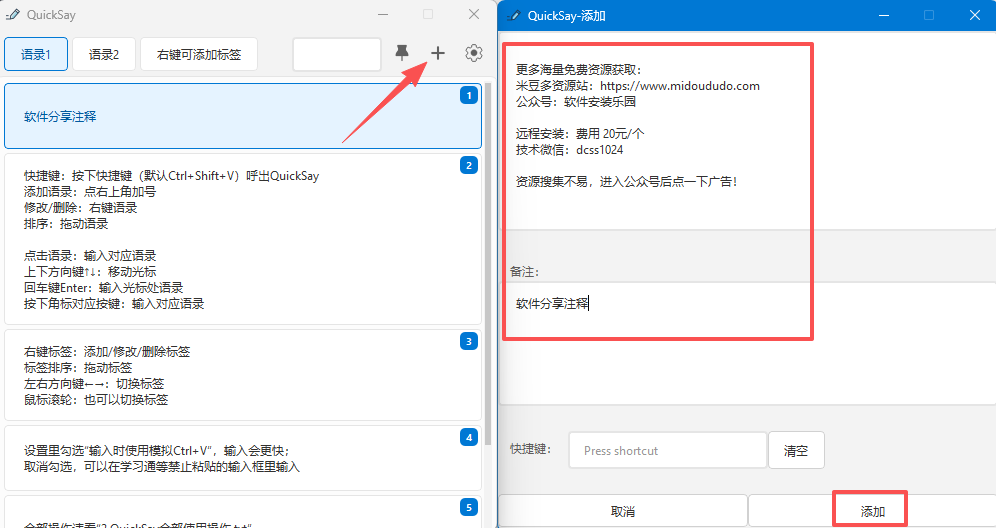Select the 软件分享注释 phrase entry

tap(242, 116)
